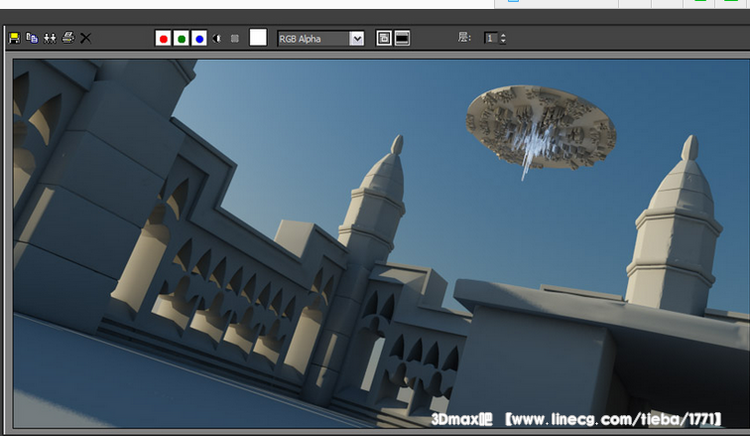Toggle the UI overlay frame button
The image size is (750, 436).
click(384, 38)
